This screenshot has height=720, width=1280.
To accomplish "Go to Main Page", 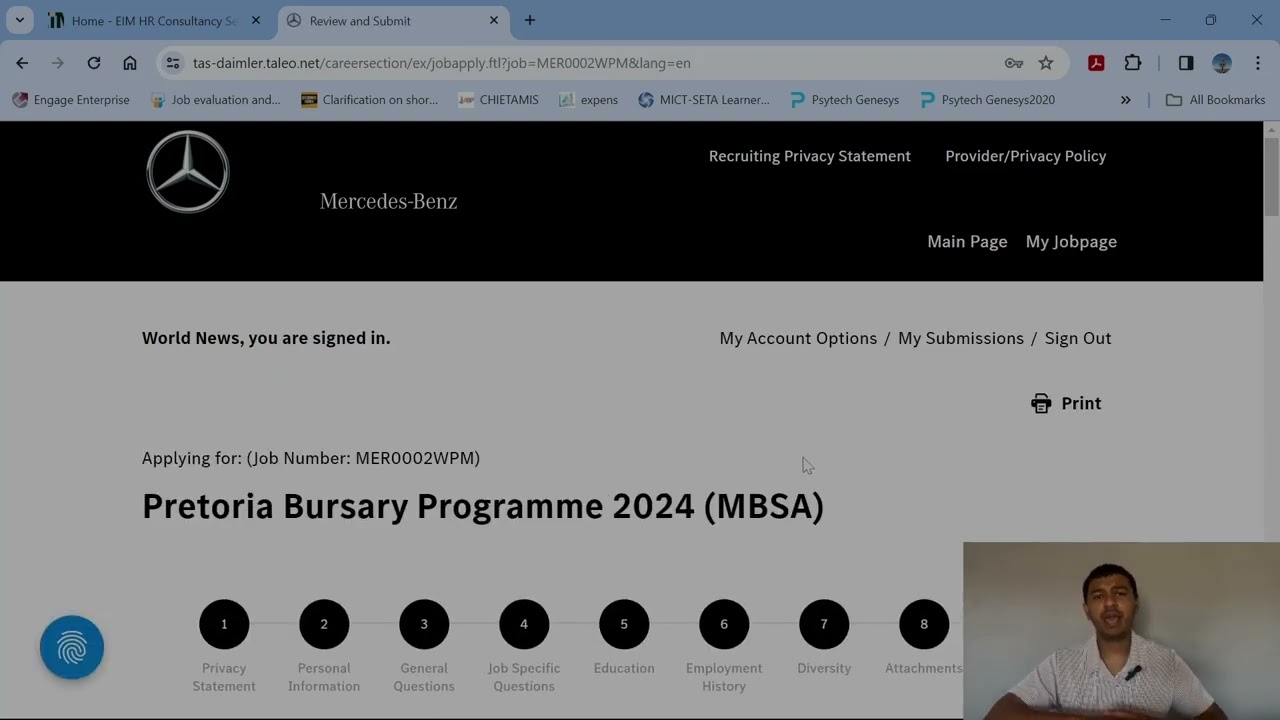I will (967, 242).
